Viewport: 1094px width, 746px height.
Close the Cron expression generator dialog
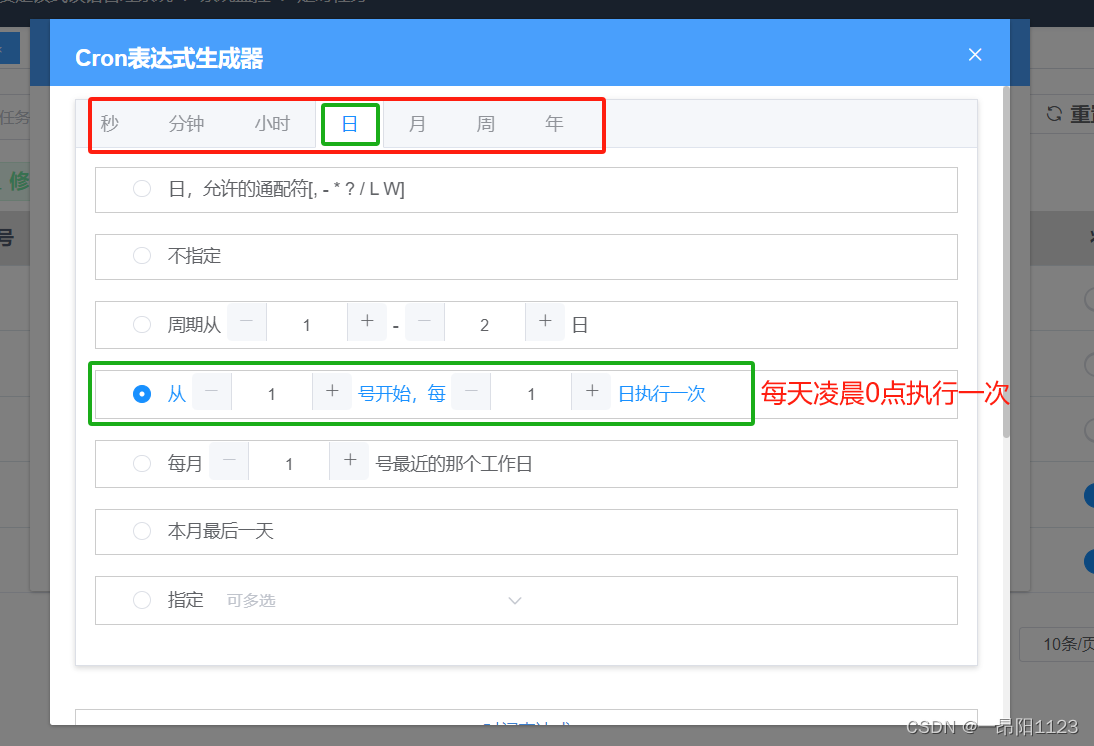coord(975,54)
